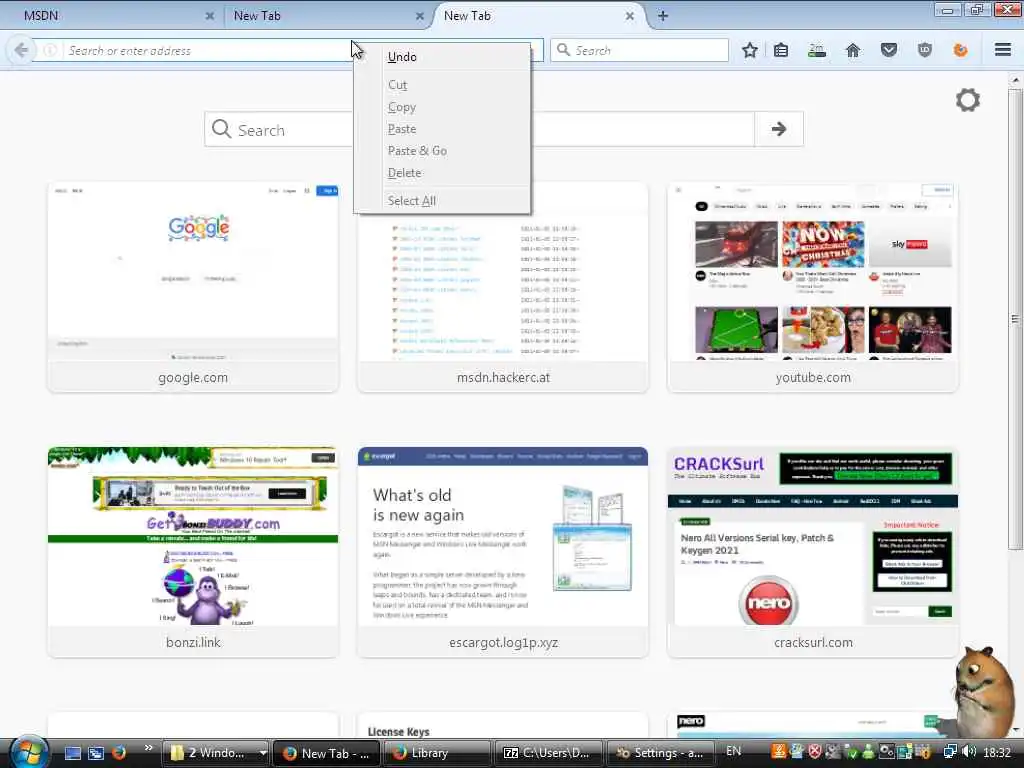The height and width of the screenshot is (768, 1024).
Task: Open the google.com tile
Action: click(x=193, y=287)
